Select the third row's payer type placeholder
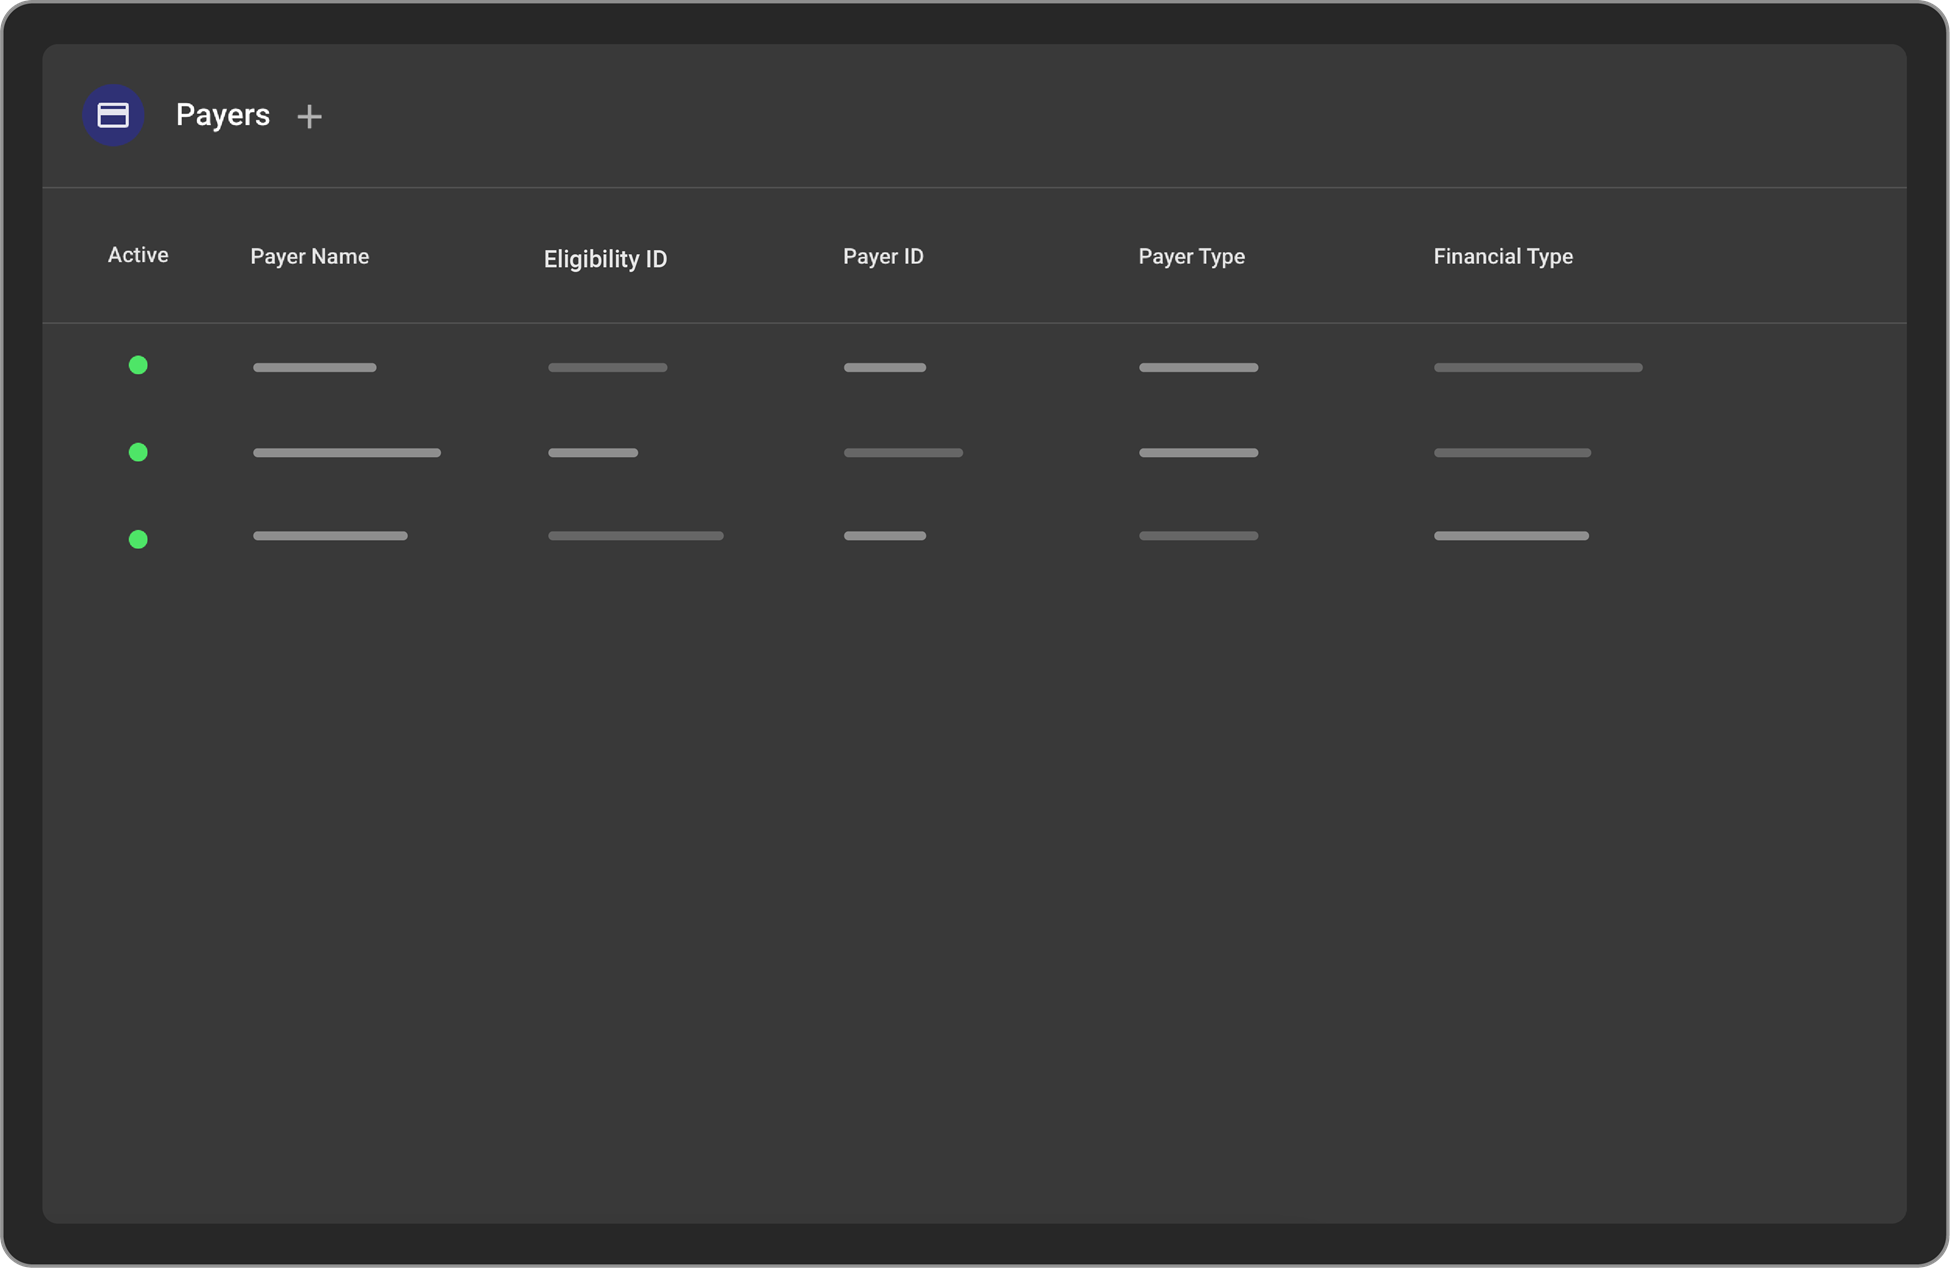The image size is (1950, 1268). coord(1198,535)
